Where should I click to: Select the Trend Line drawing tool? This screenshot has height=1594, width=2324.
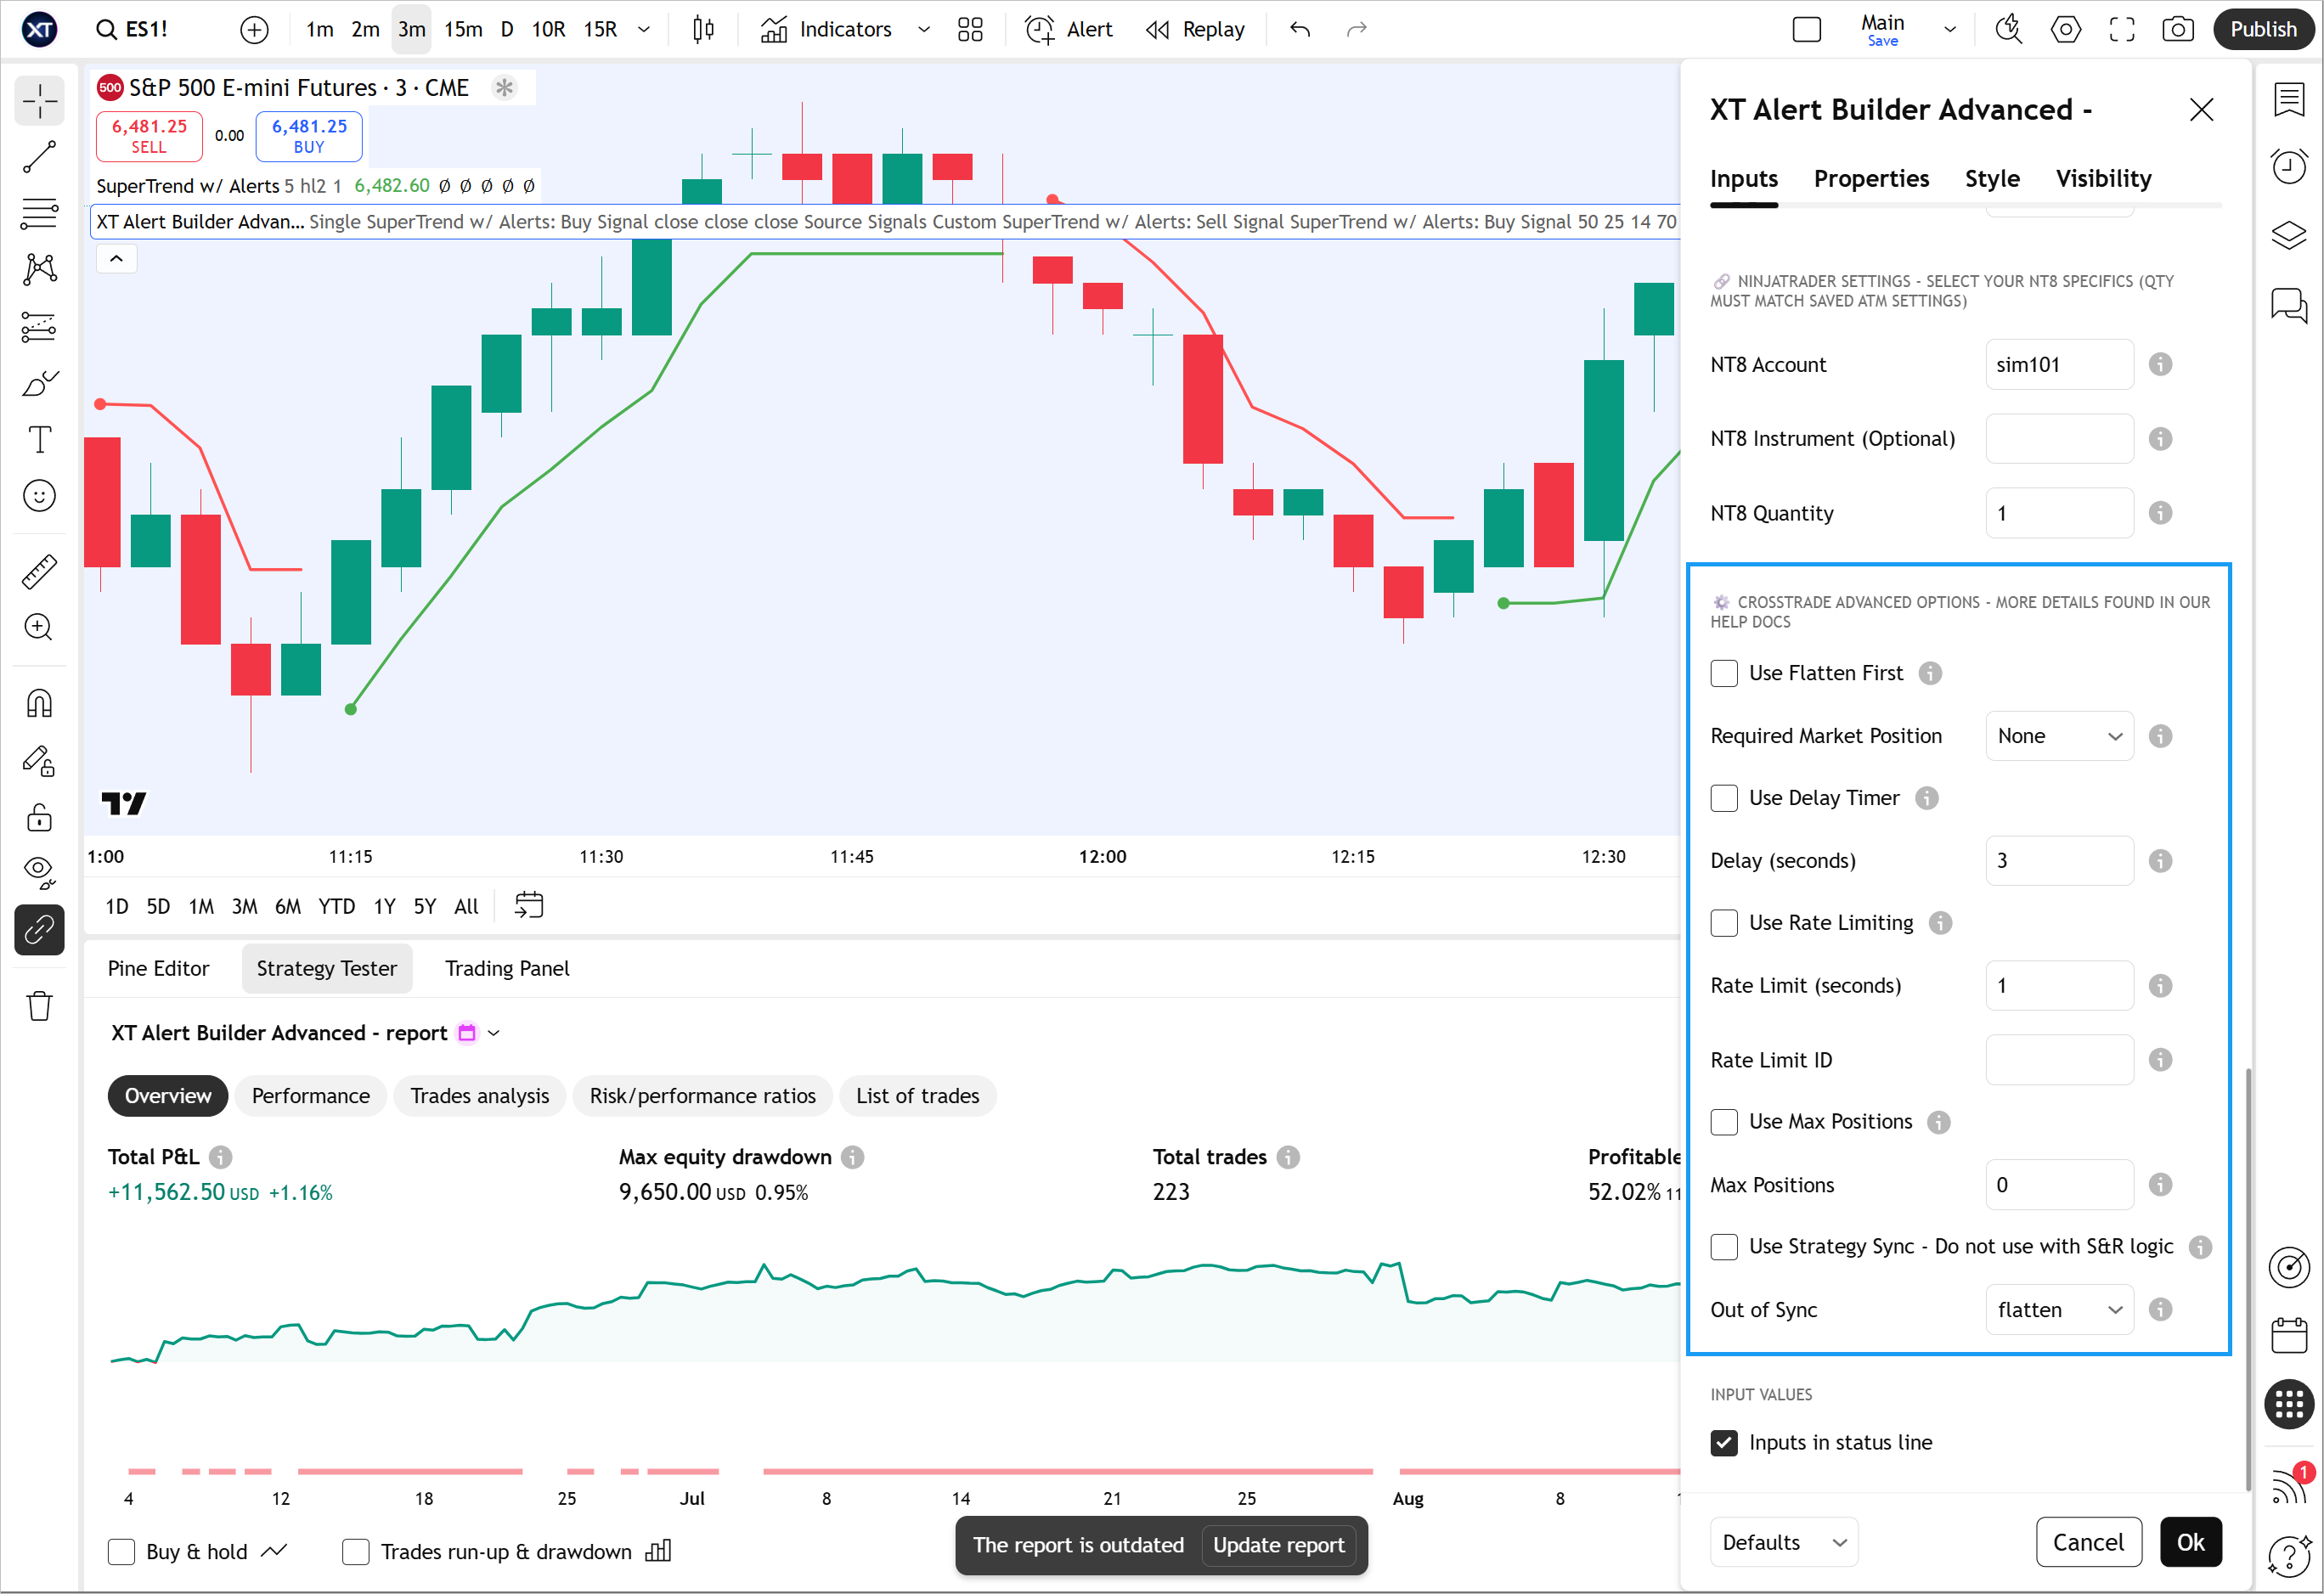click(39, 156)
